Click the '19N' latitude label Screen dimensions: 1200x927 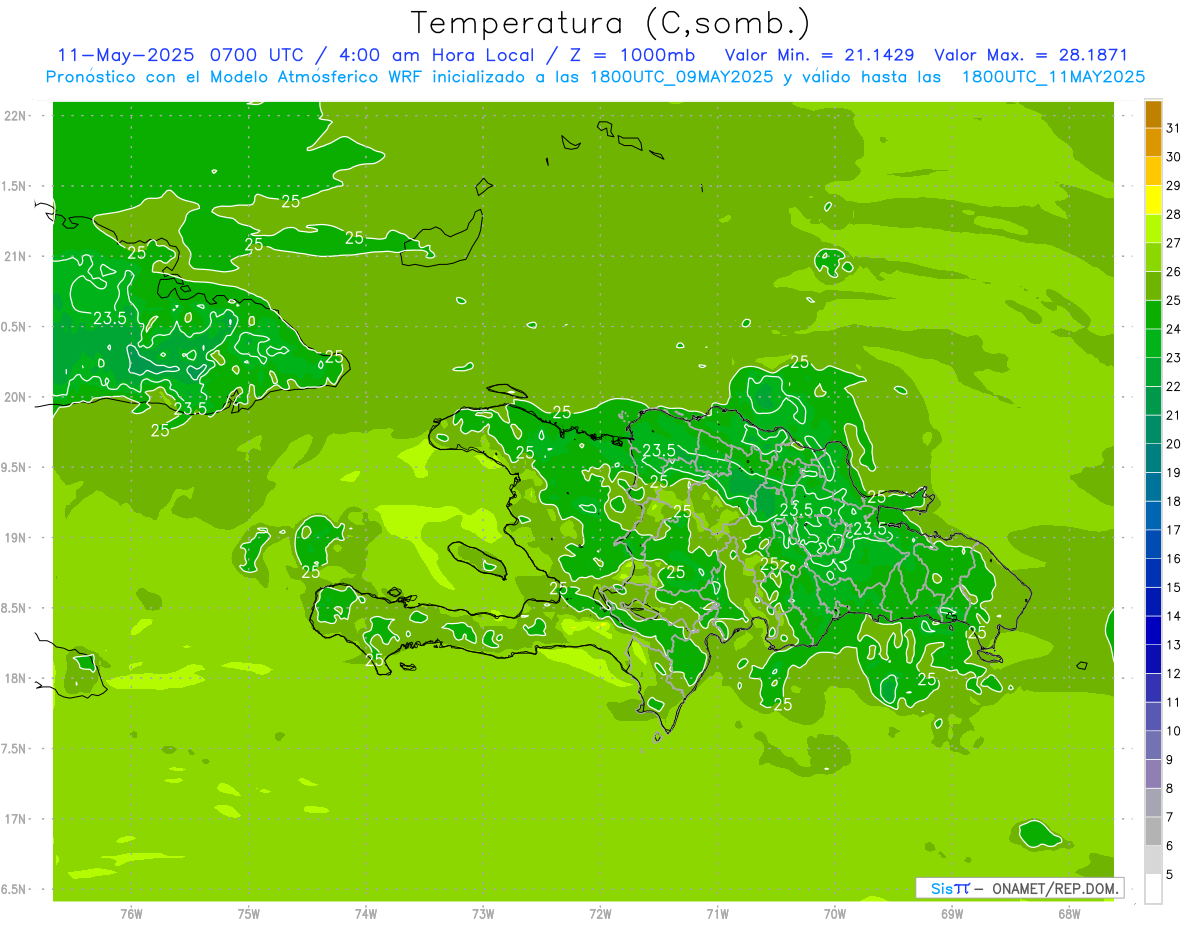point(15,538)
